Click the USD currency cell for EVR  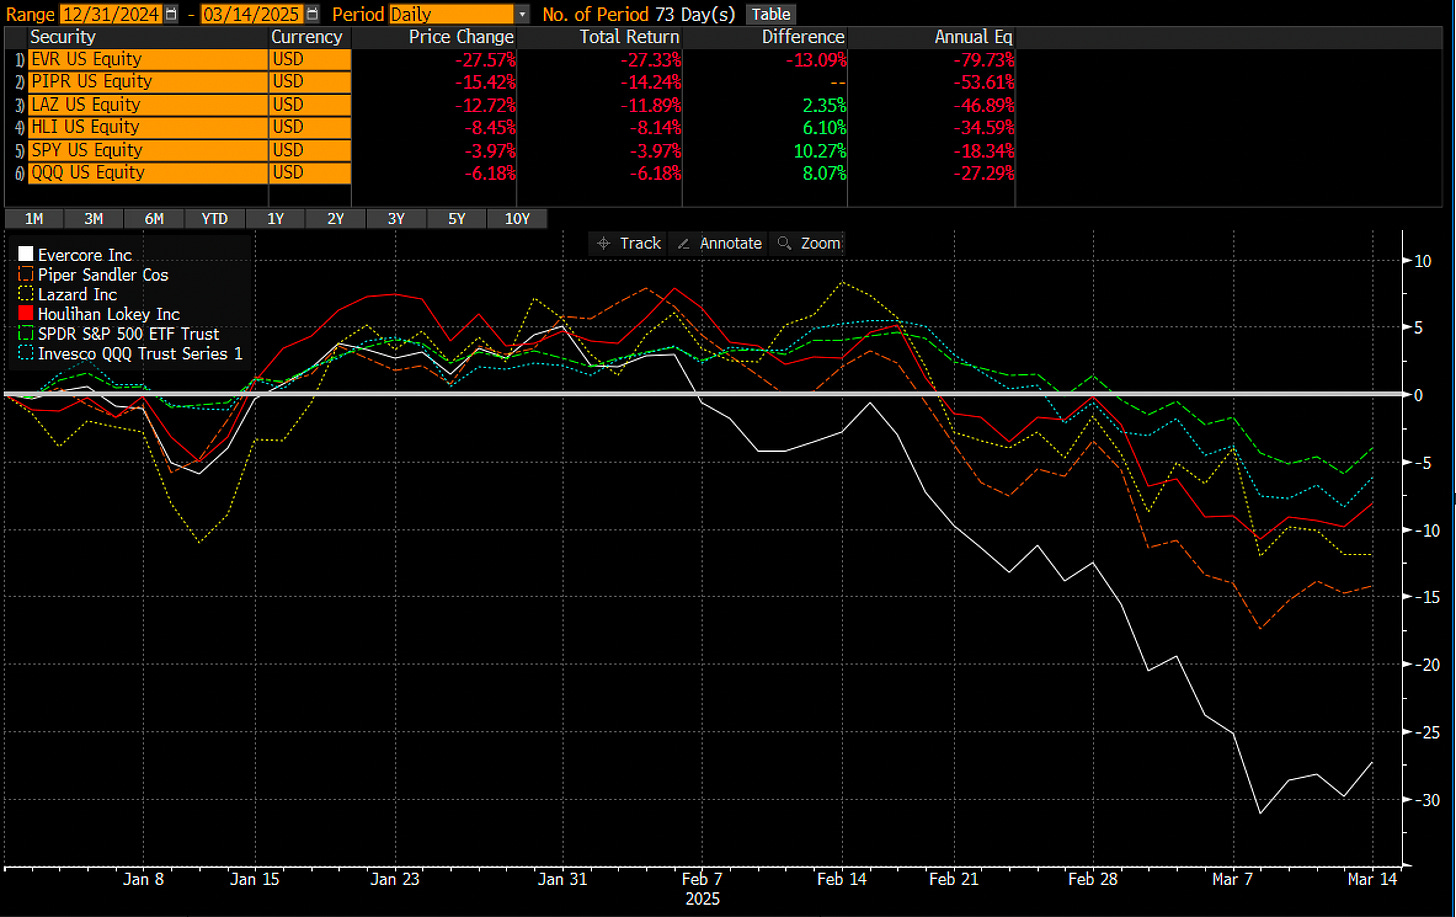click(x=310, y=59)
